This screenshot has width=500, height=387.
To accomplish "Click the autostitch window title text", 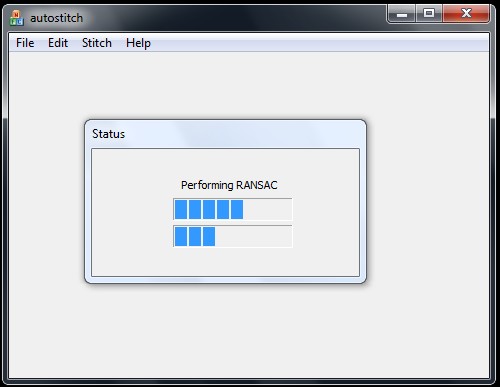I will coord(57,18).
